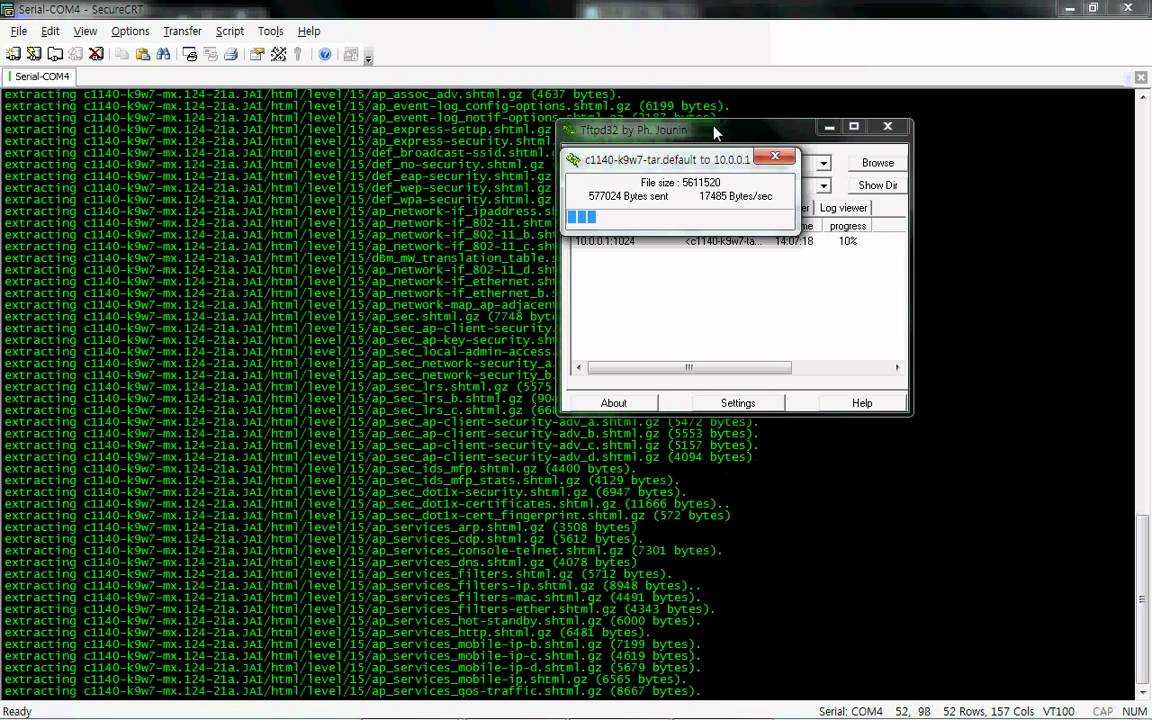Click the transfer popup title icon
Image resolution: width=1152 pixels, height=720 pixels.
(574, 159)
